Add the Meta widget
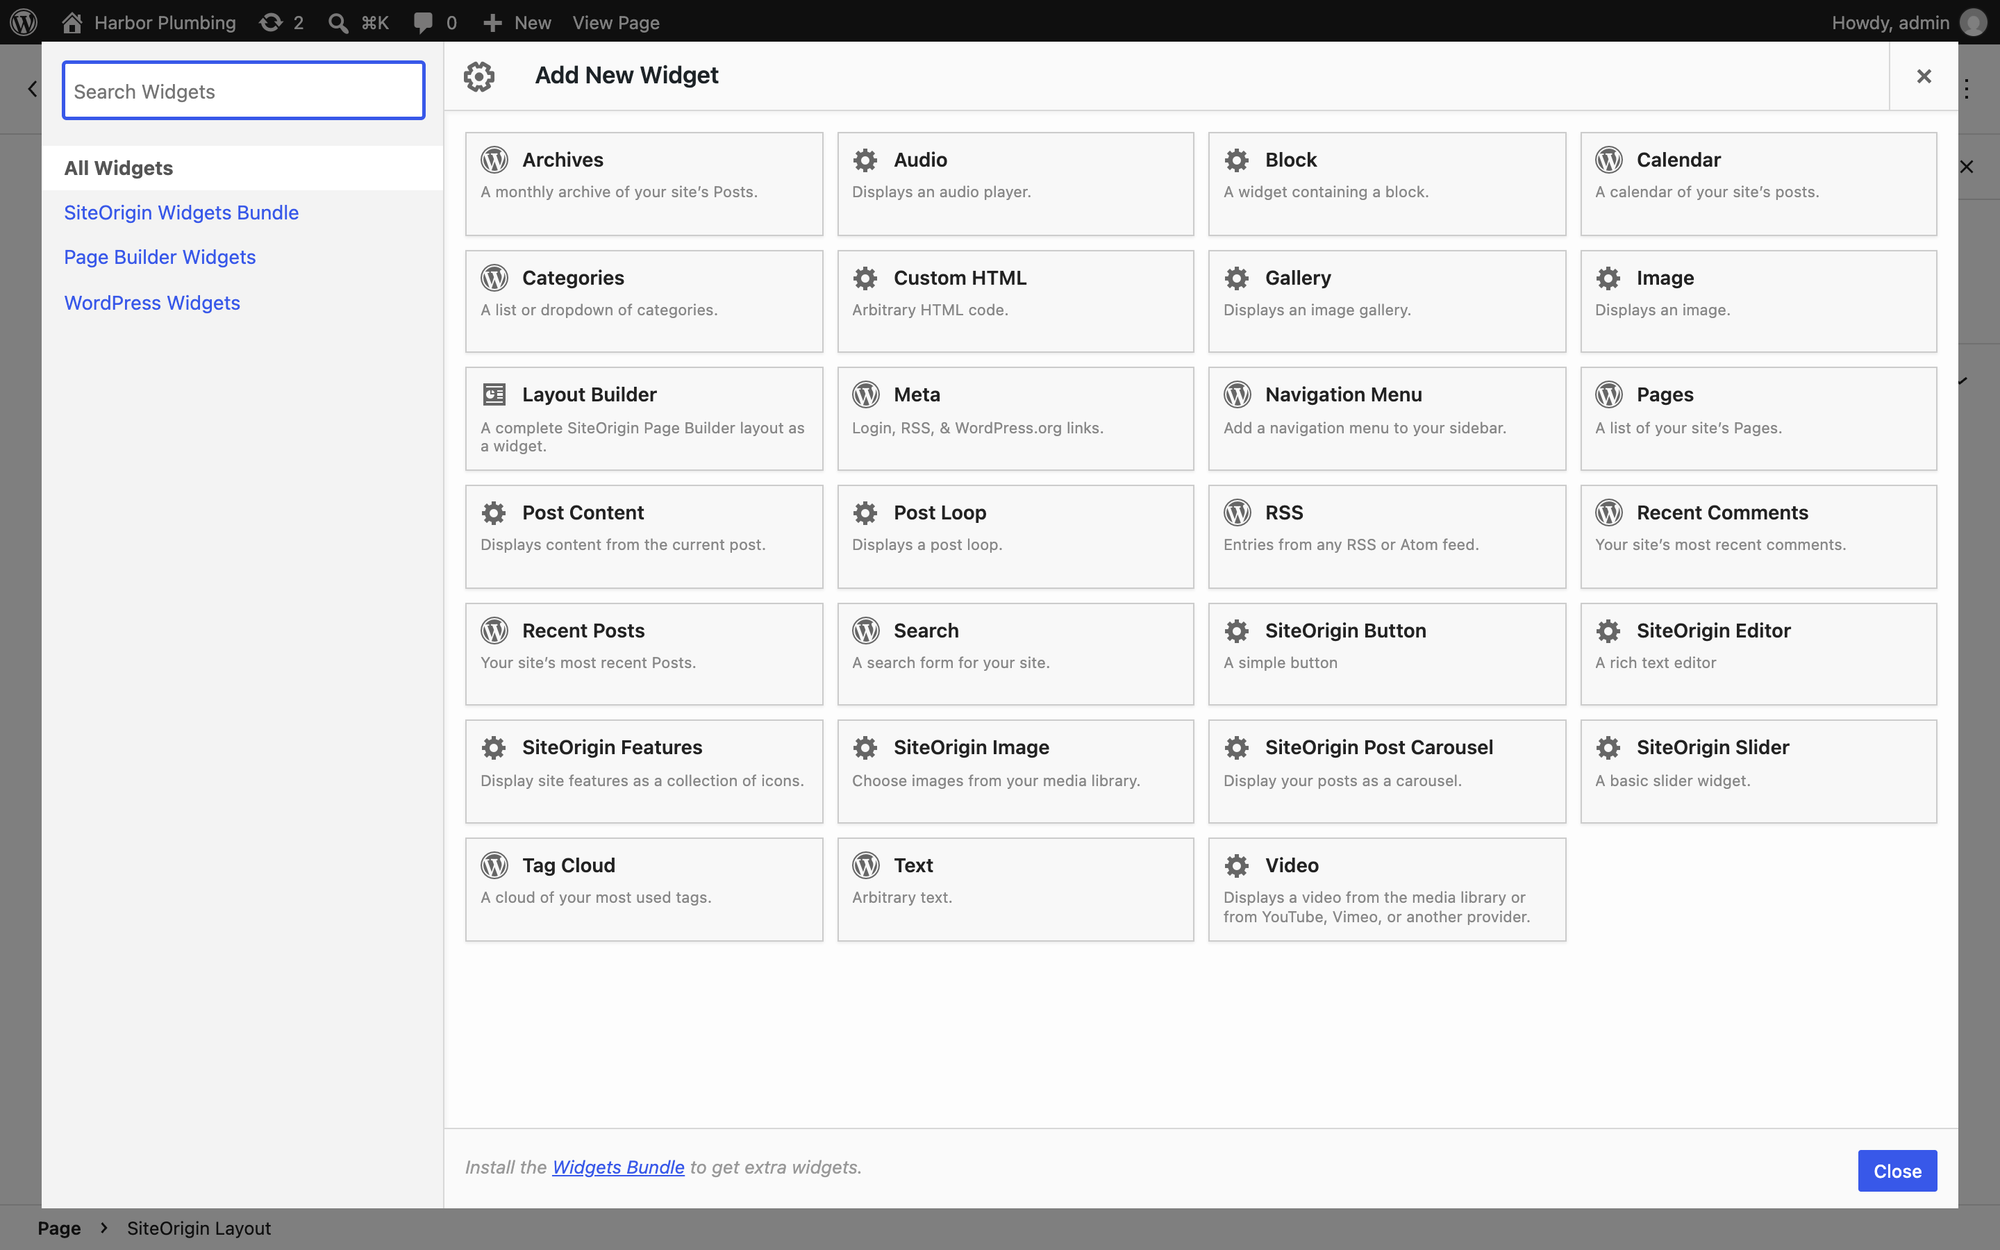The height and width of the screenshot is (1250, 2000). tap(1015, 419)
